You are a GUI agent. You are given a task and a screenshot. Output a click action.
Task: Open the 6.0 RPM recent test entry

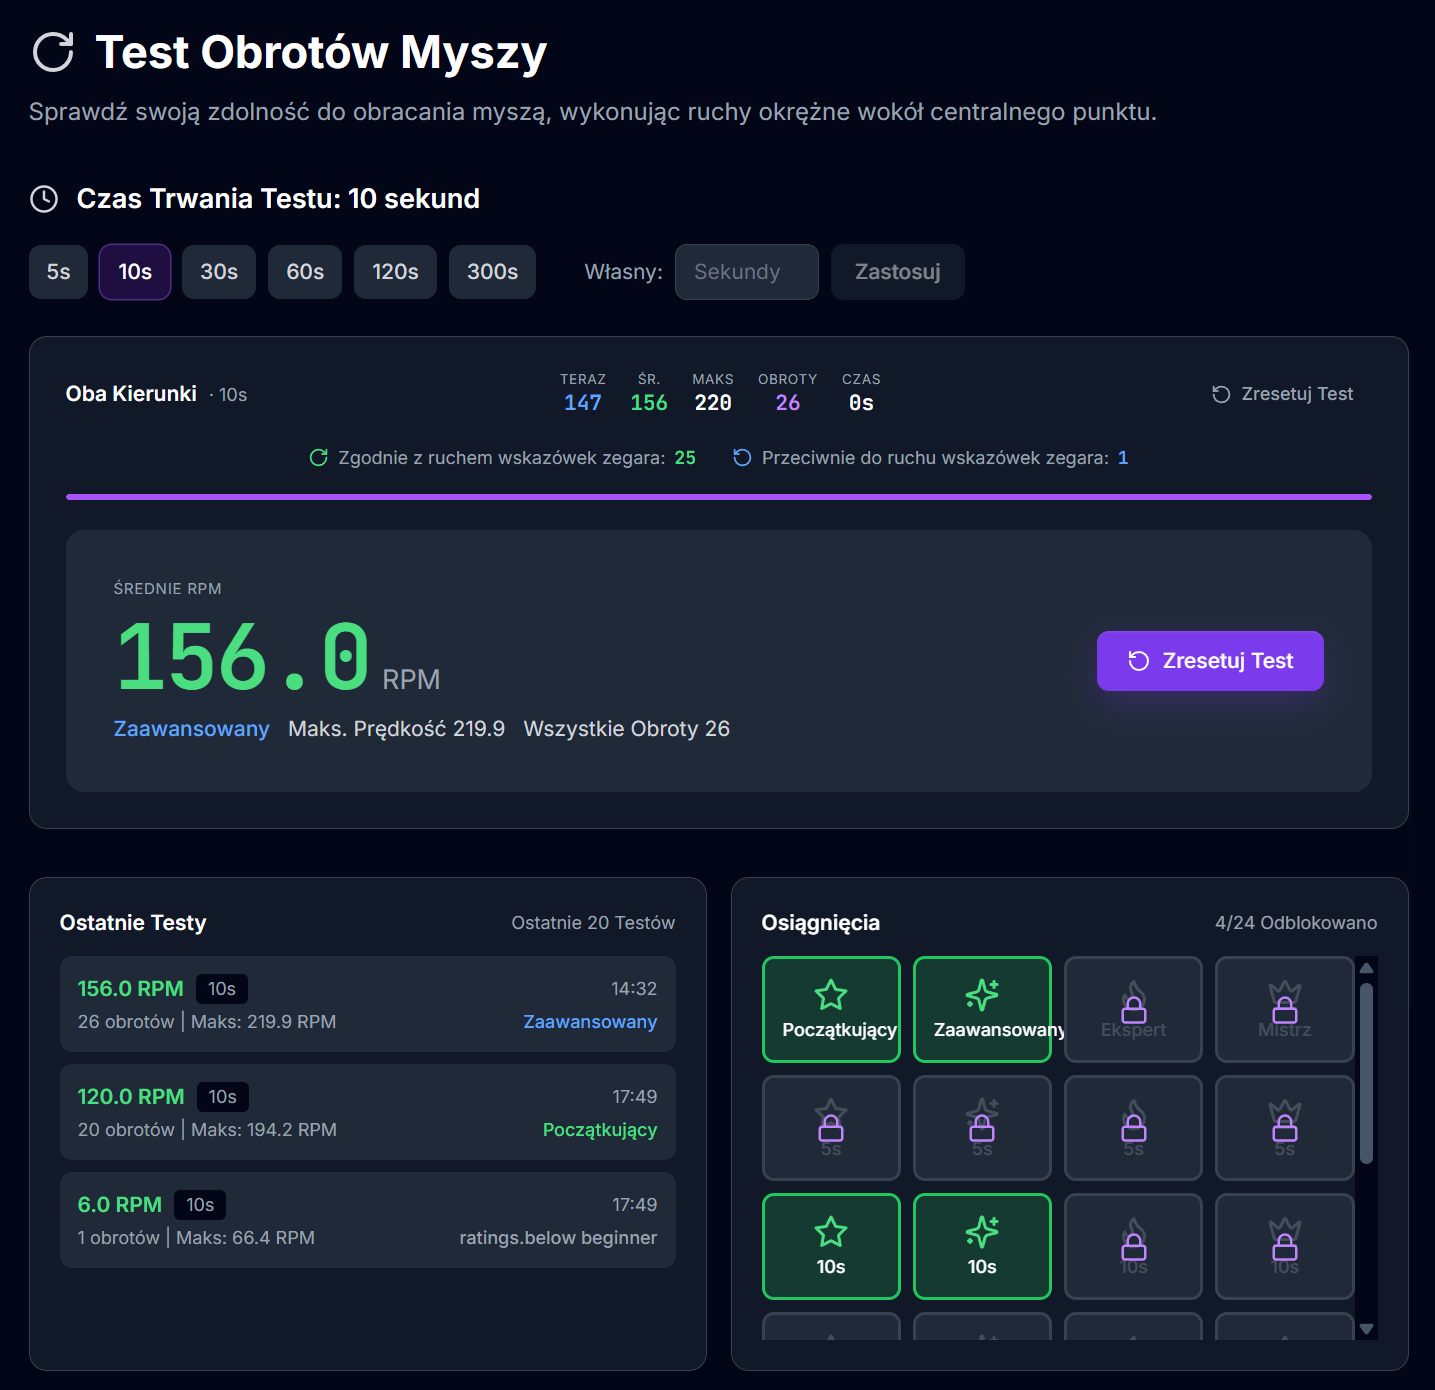(368, 1220)
